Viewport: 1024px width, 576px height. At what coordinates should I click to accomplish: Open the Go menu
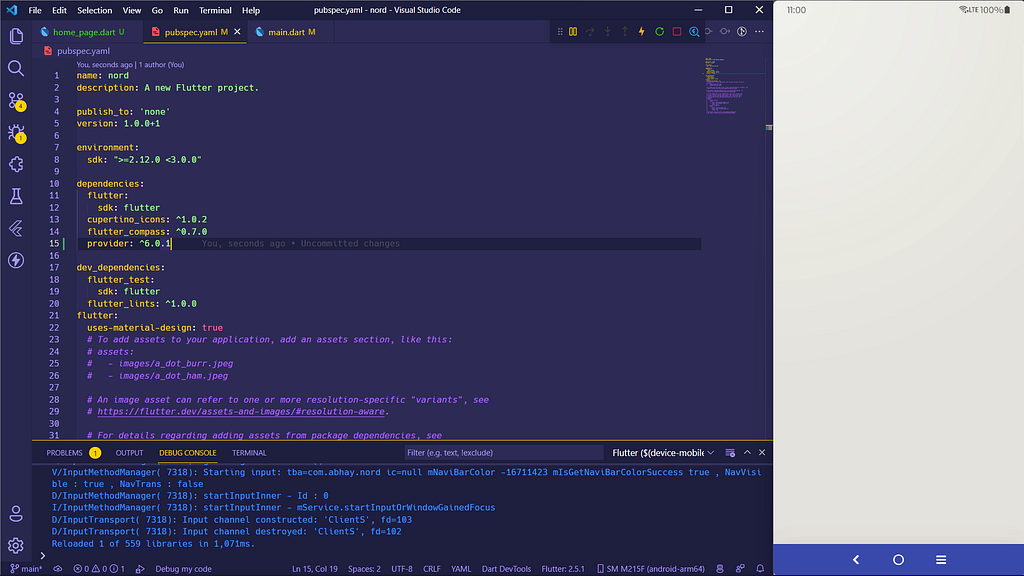157,10
